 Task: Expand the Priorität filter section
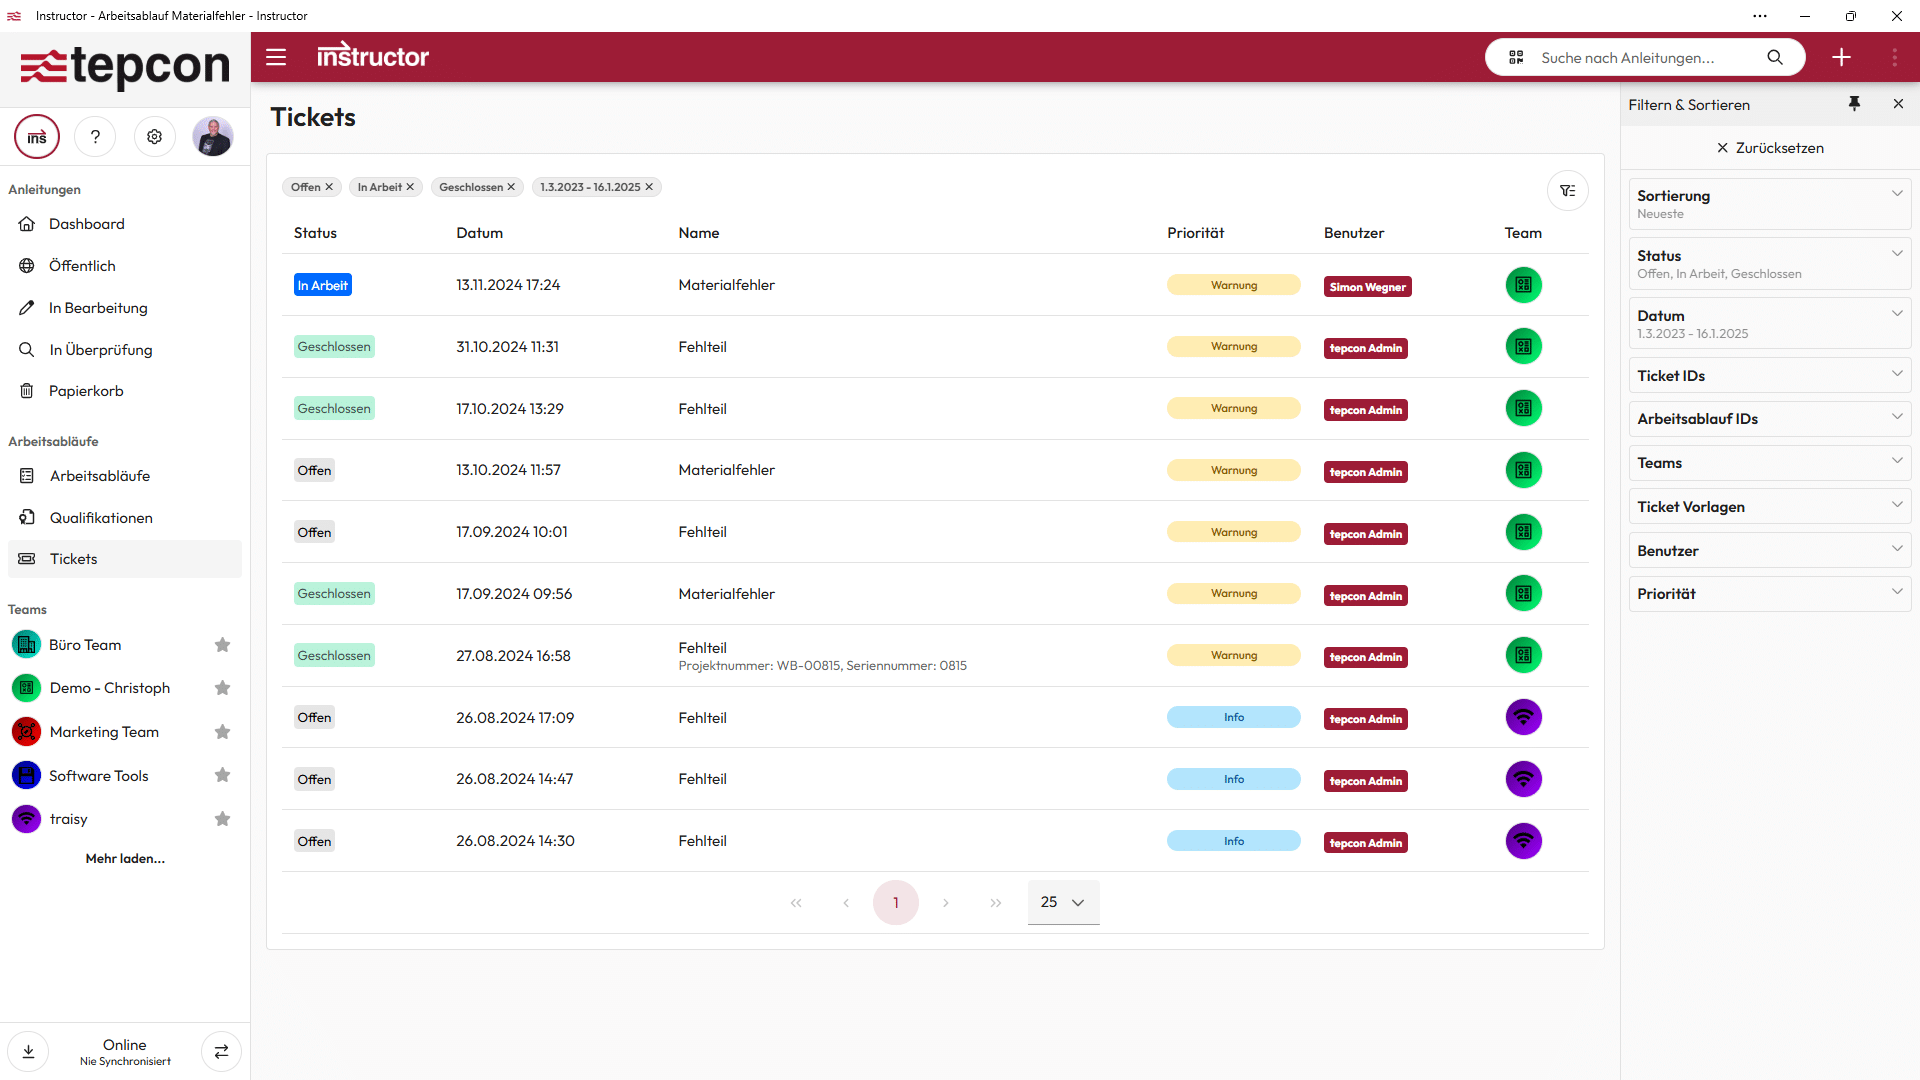click(1769, 594)
